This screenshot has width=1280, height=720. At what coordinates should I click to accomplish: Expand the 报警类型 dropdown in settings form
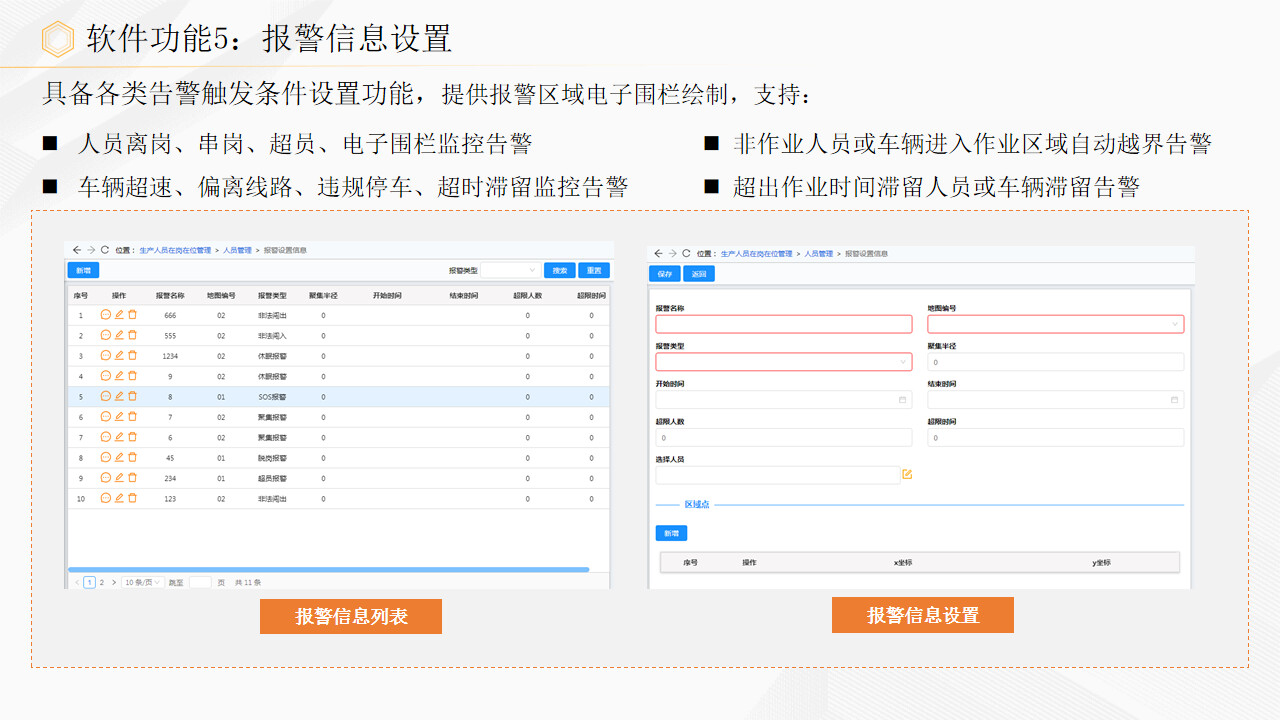[784, 362]
